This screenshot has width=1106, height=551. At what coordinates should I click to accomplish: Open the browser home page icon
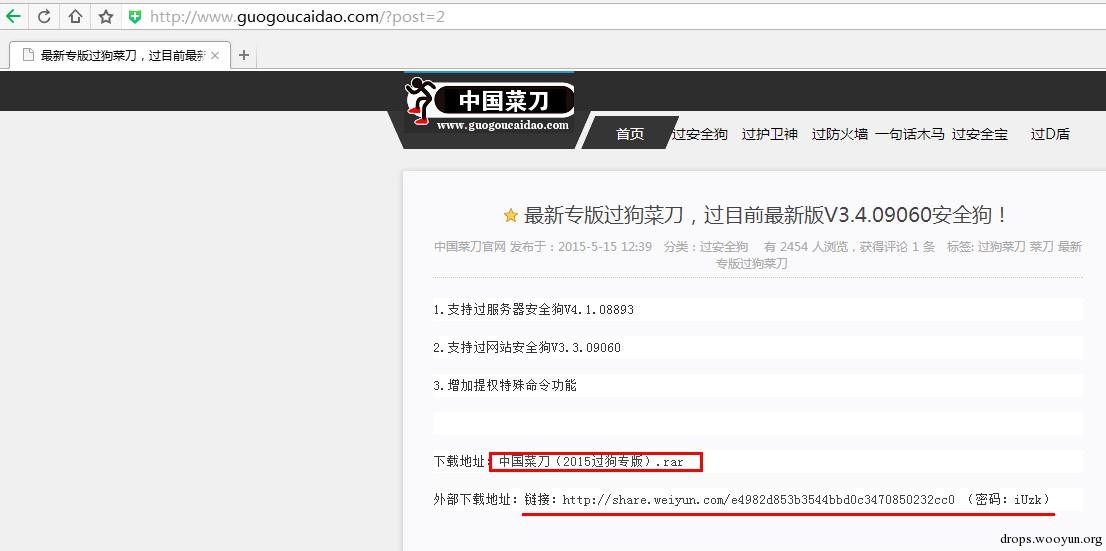[75, 16]
